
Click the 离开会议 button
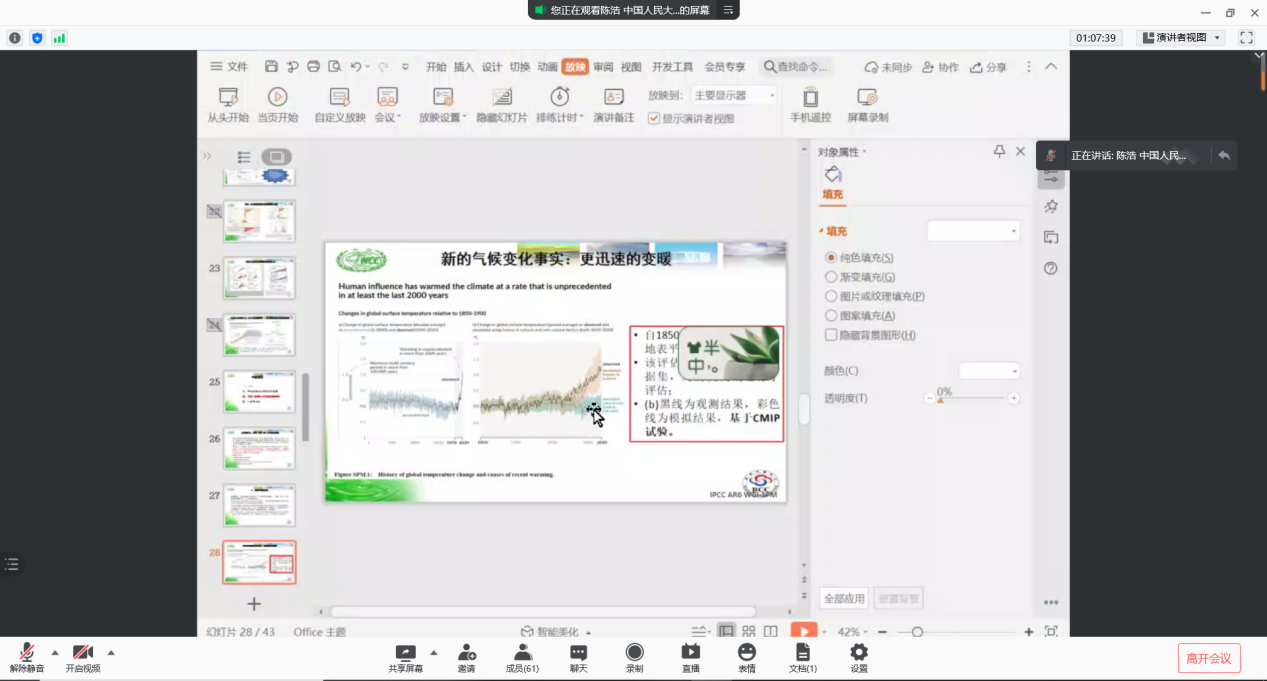pyautogui.click(x=1208, y=658)
